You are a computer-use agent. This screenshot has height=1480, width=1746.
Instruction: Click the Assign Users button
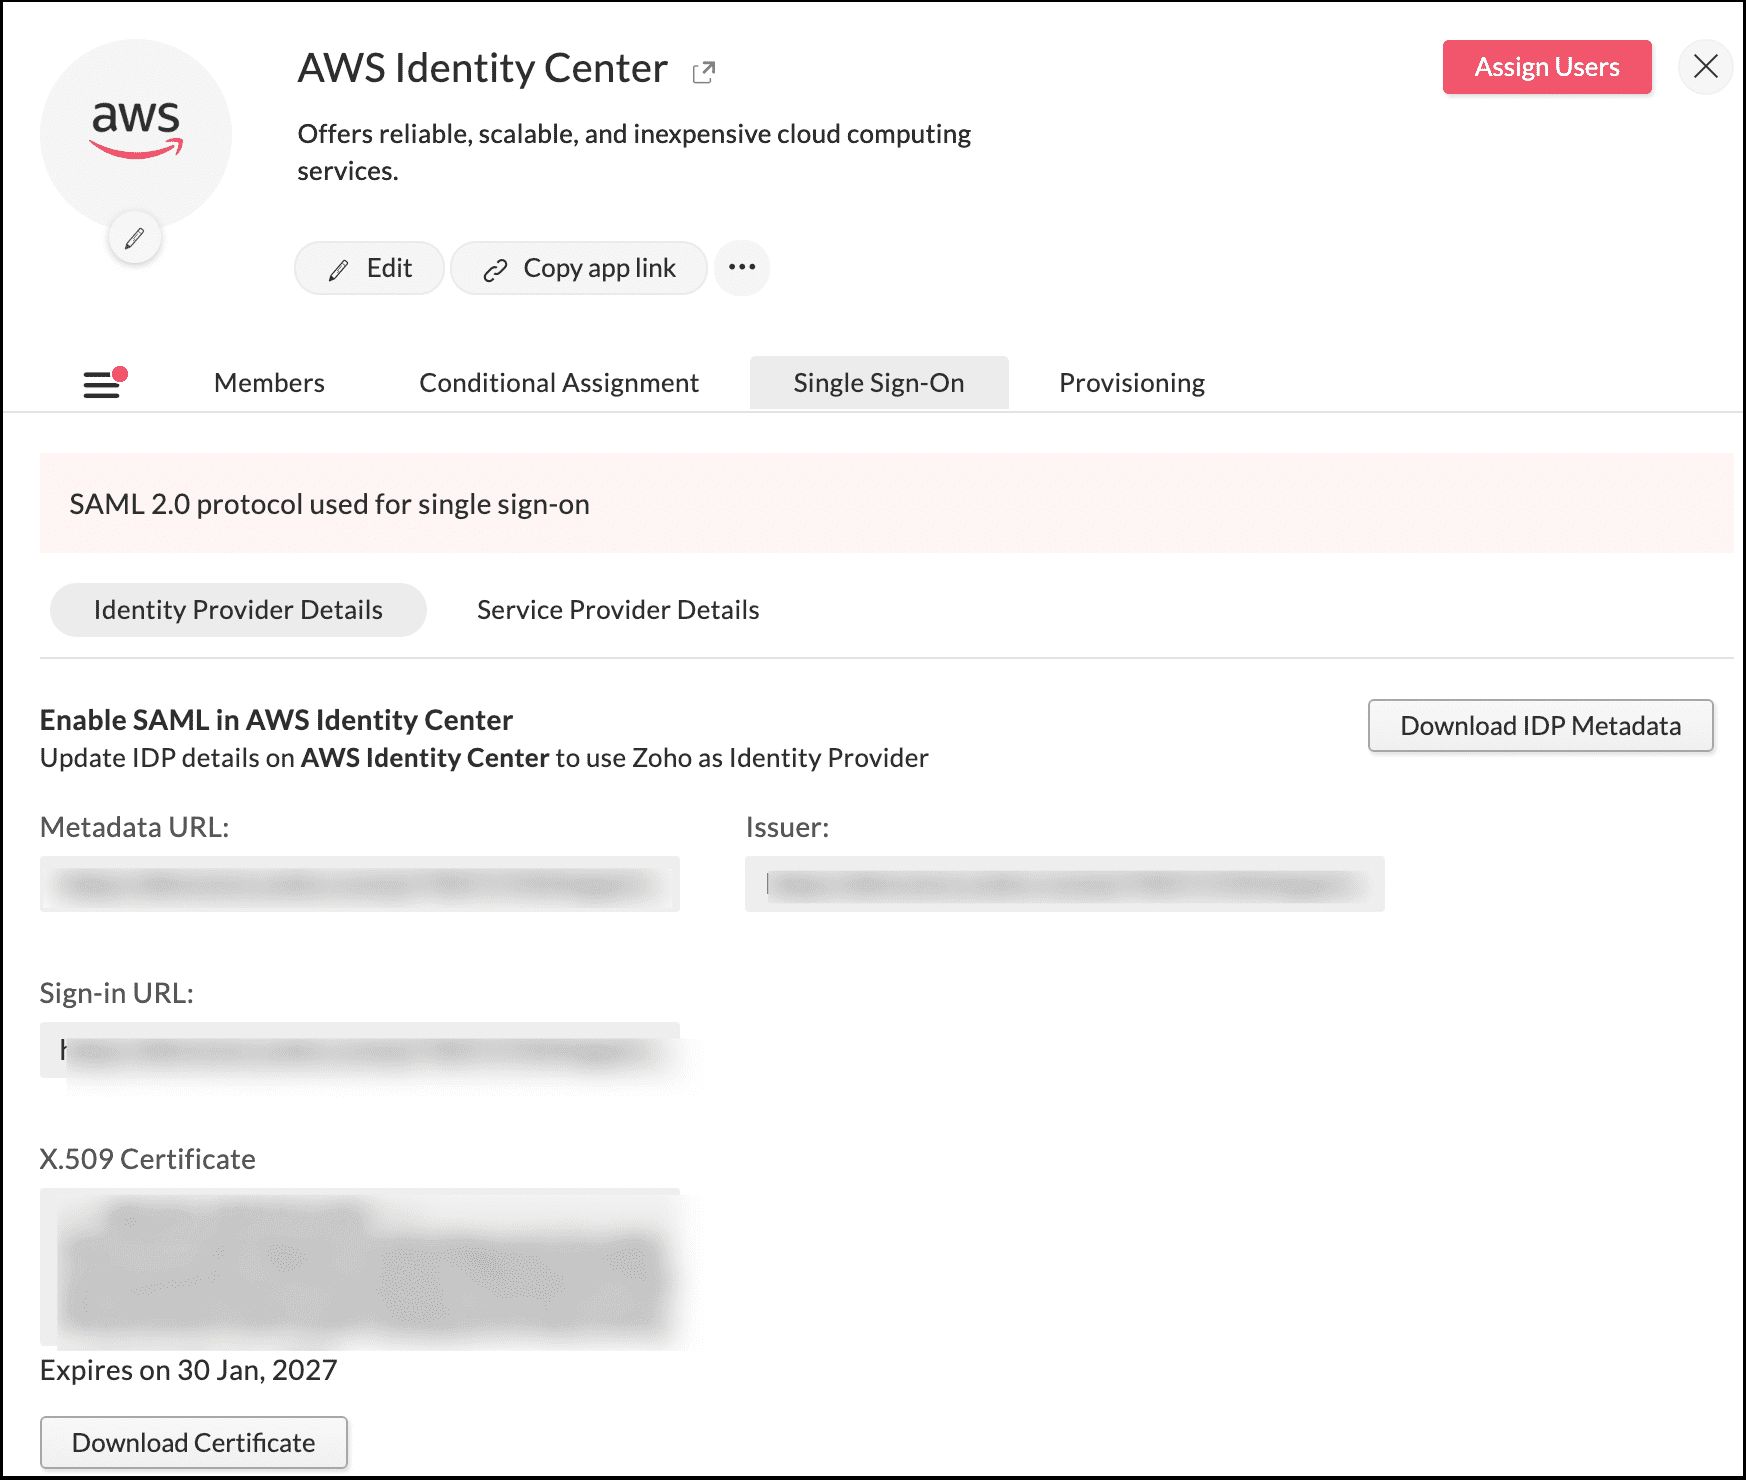(1546, 67)
